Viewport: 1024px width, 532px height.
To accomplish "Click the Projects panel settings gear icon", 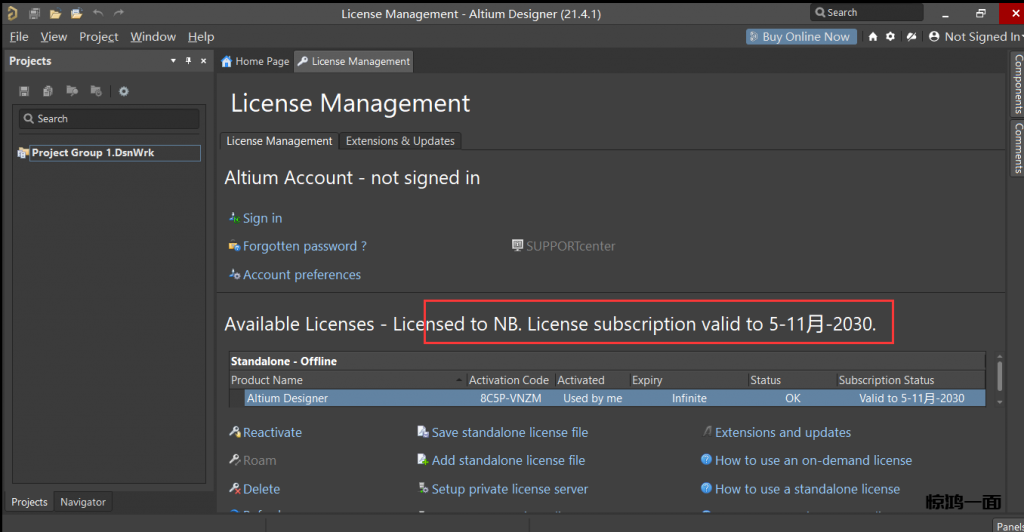I will click(124, 91).
